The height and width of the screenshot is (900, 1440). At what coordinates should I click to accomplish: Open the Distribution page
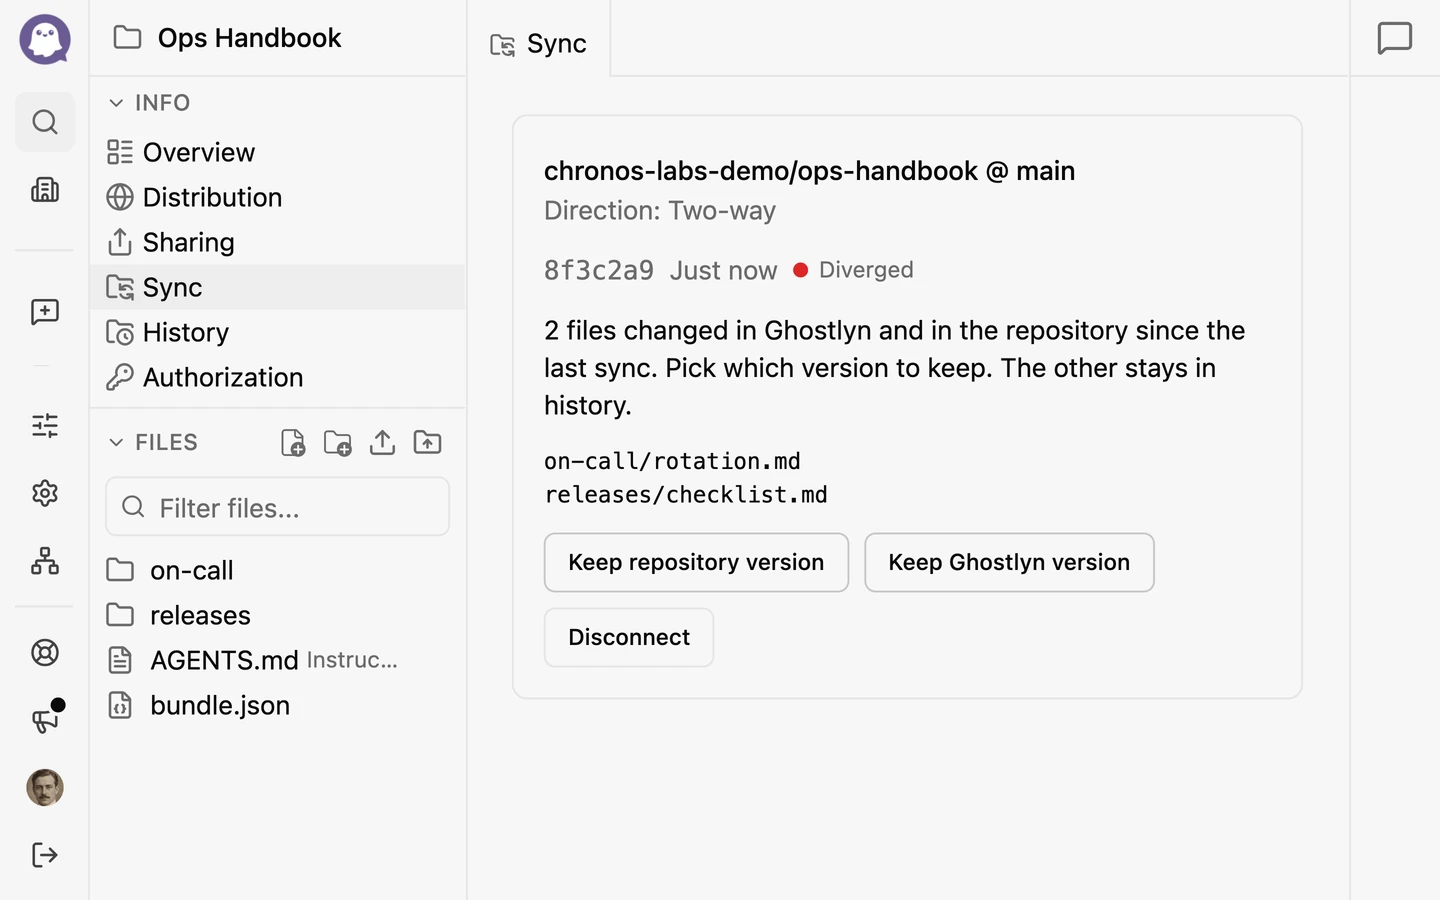(x=278, y=197)
